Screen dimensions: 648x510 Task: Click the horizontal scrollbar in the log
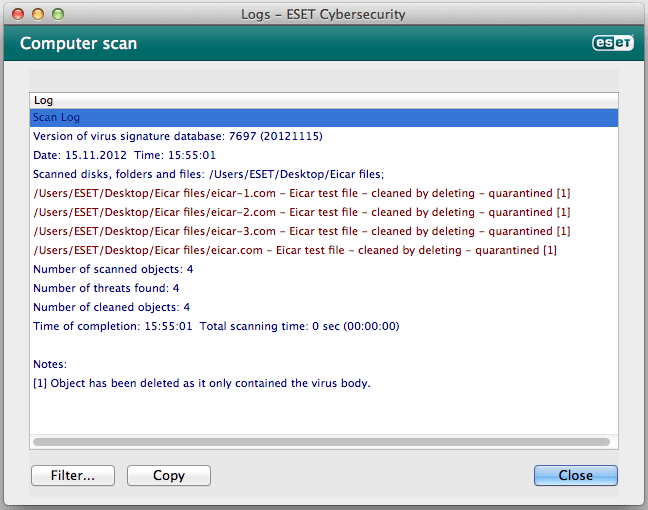coord(320,441)
